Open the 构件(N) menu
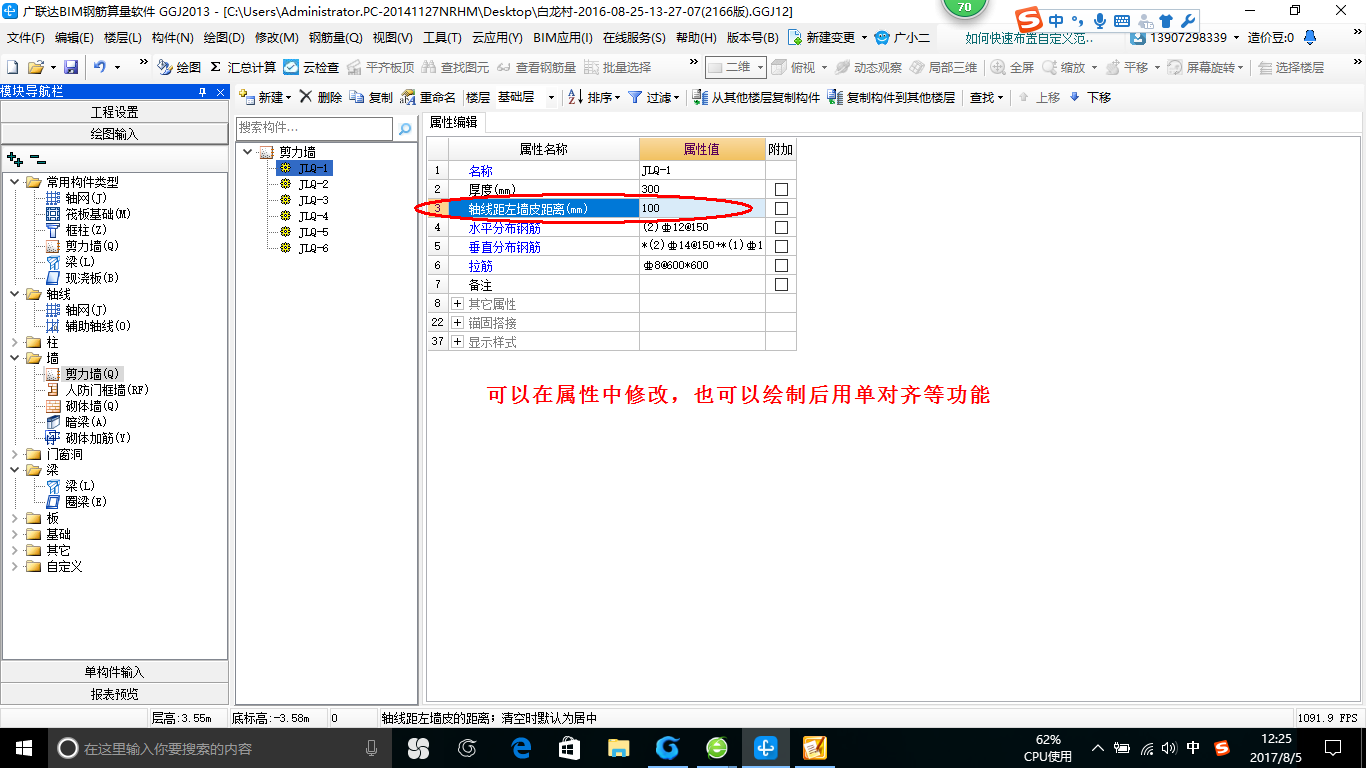 tap(173, 38)
